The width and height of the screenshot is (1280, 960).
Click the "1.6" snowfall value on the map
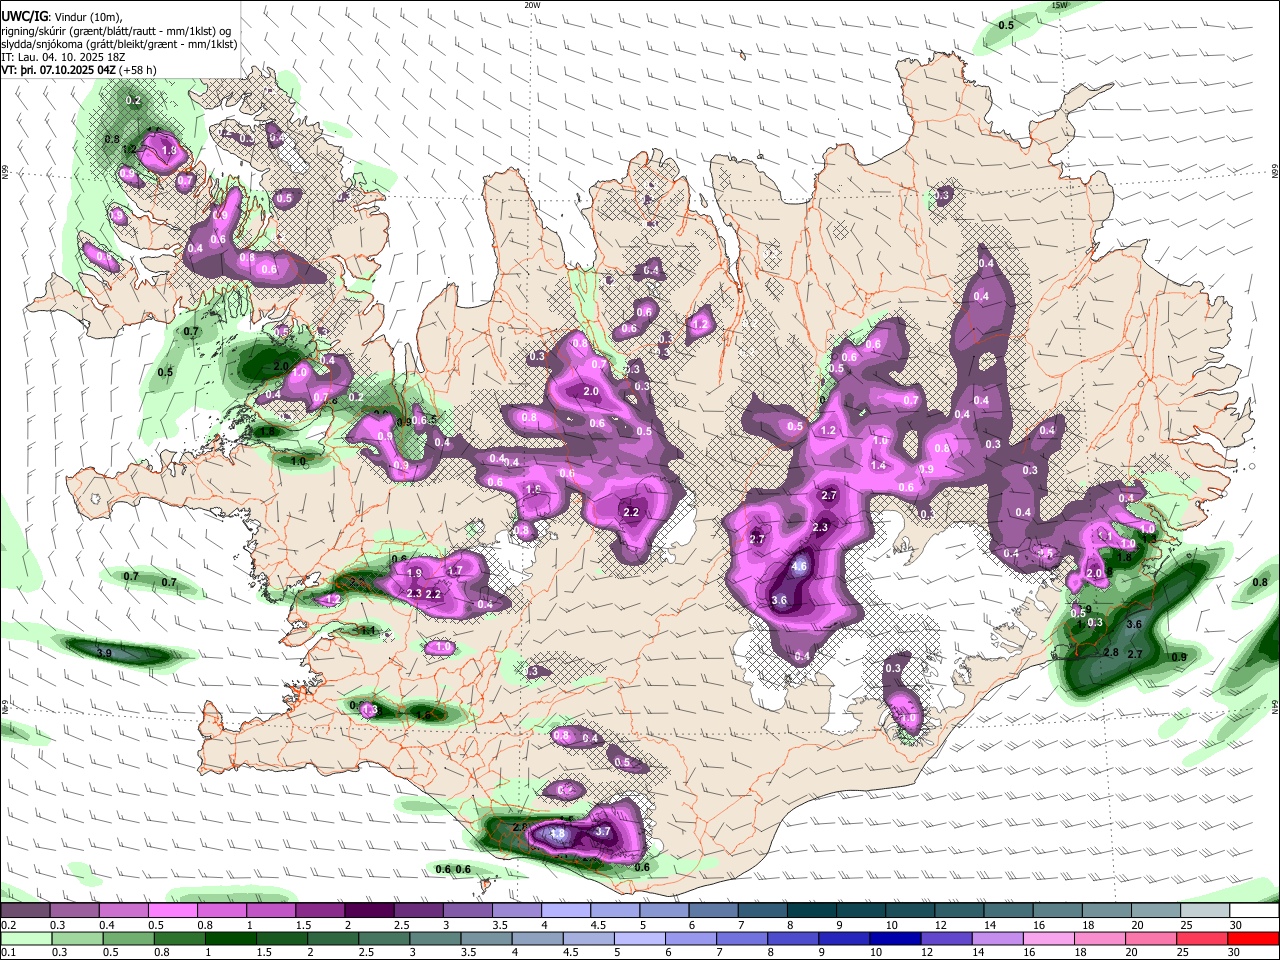tap(533, 489)
